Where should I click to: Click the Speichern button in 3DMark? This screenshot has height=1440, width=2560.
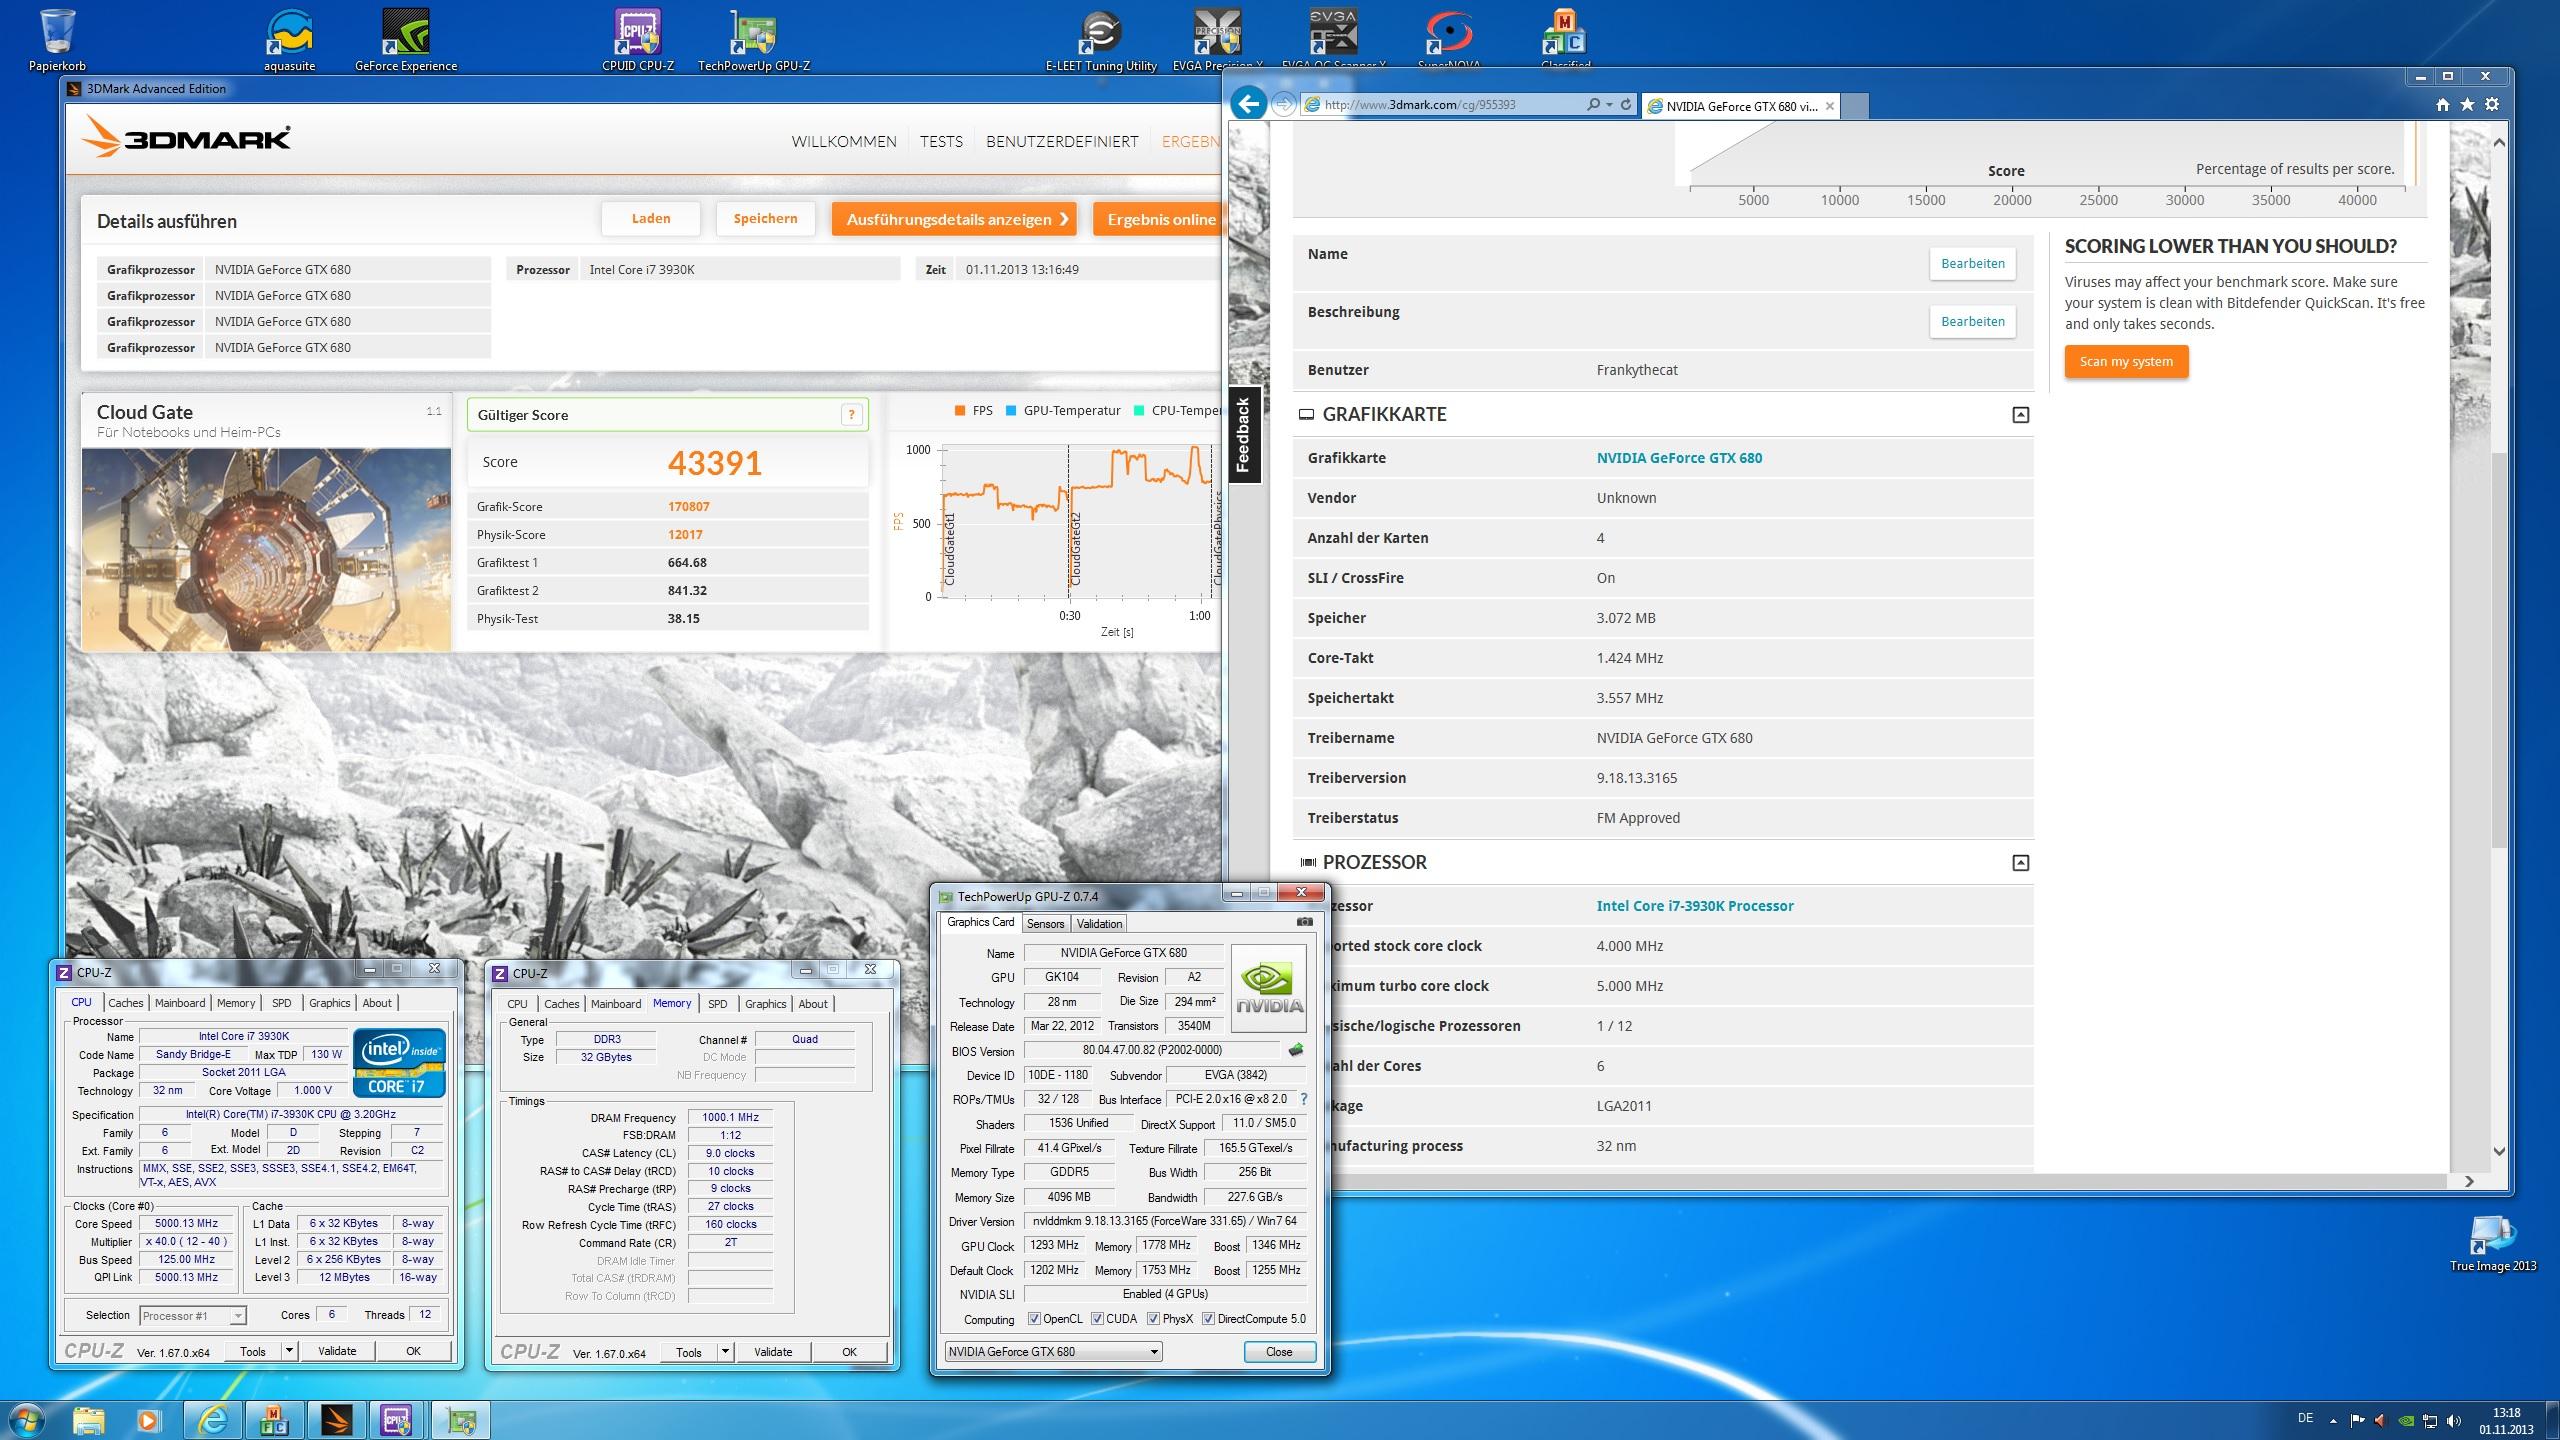point(765,219)
